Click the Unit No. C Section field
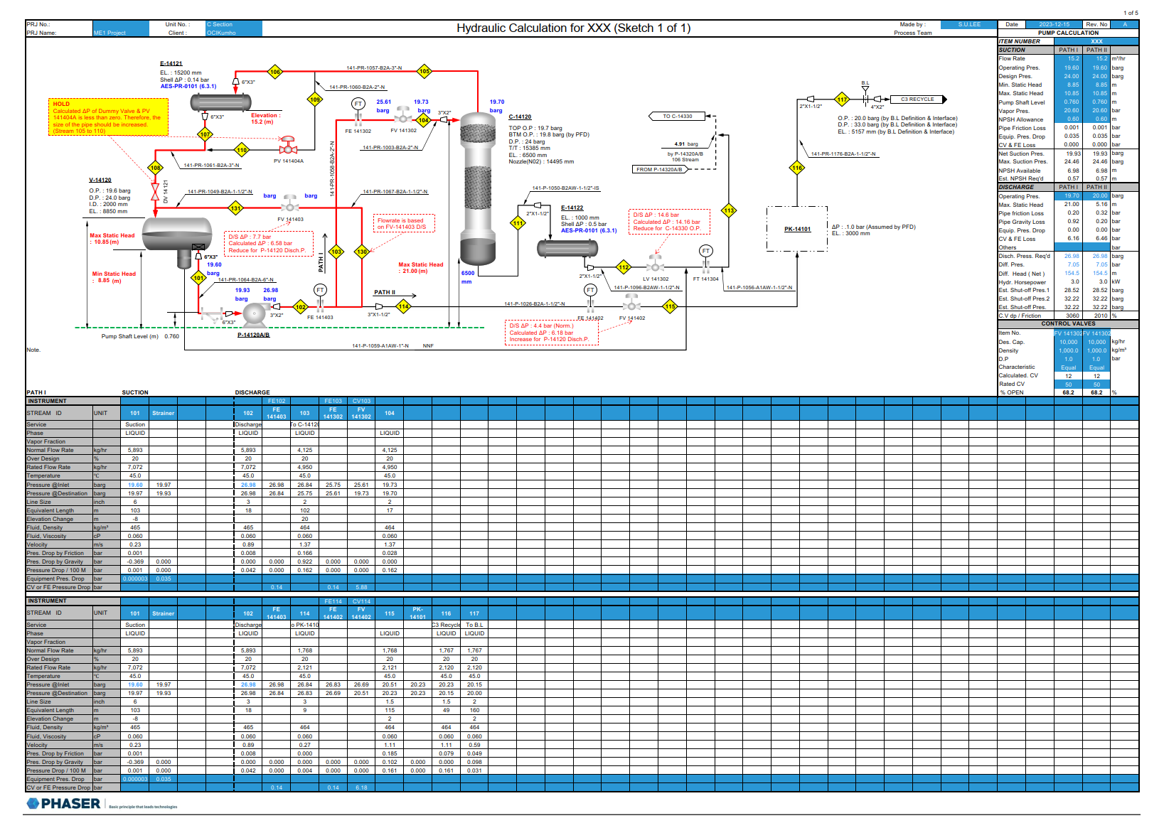Image resolution: width=1164 pixels, height=823 pixels. pos(234,24)
